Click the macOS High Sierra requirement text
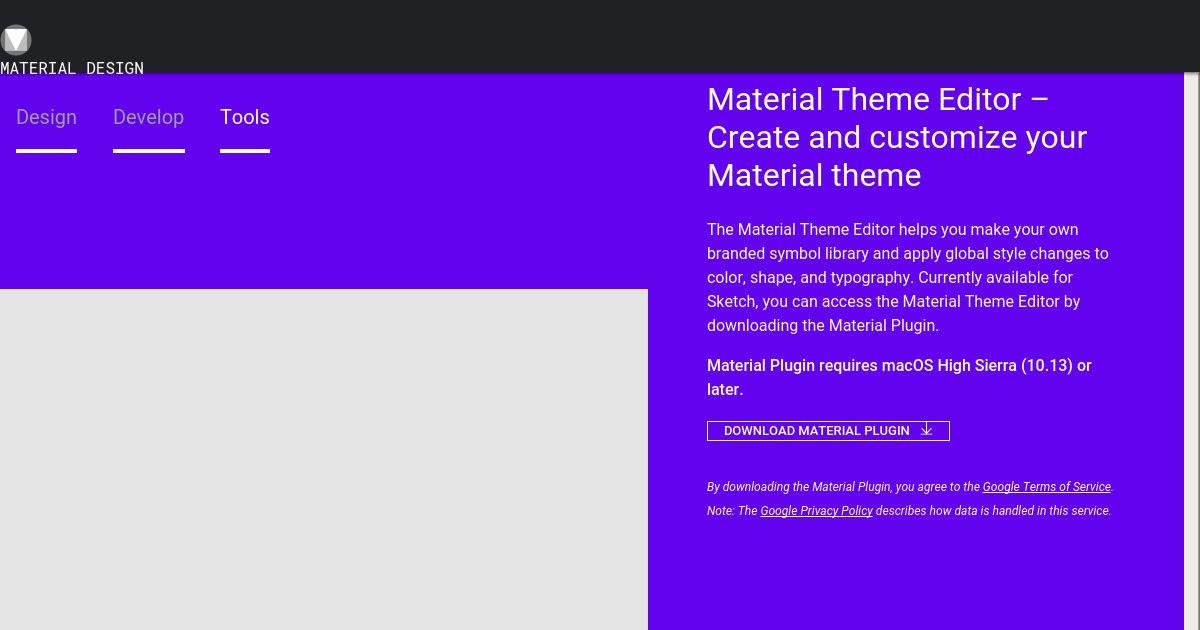The height and width of the screenshot is (630, 1200). [x=899, y=377]
